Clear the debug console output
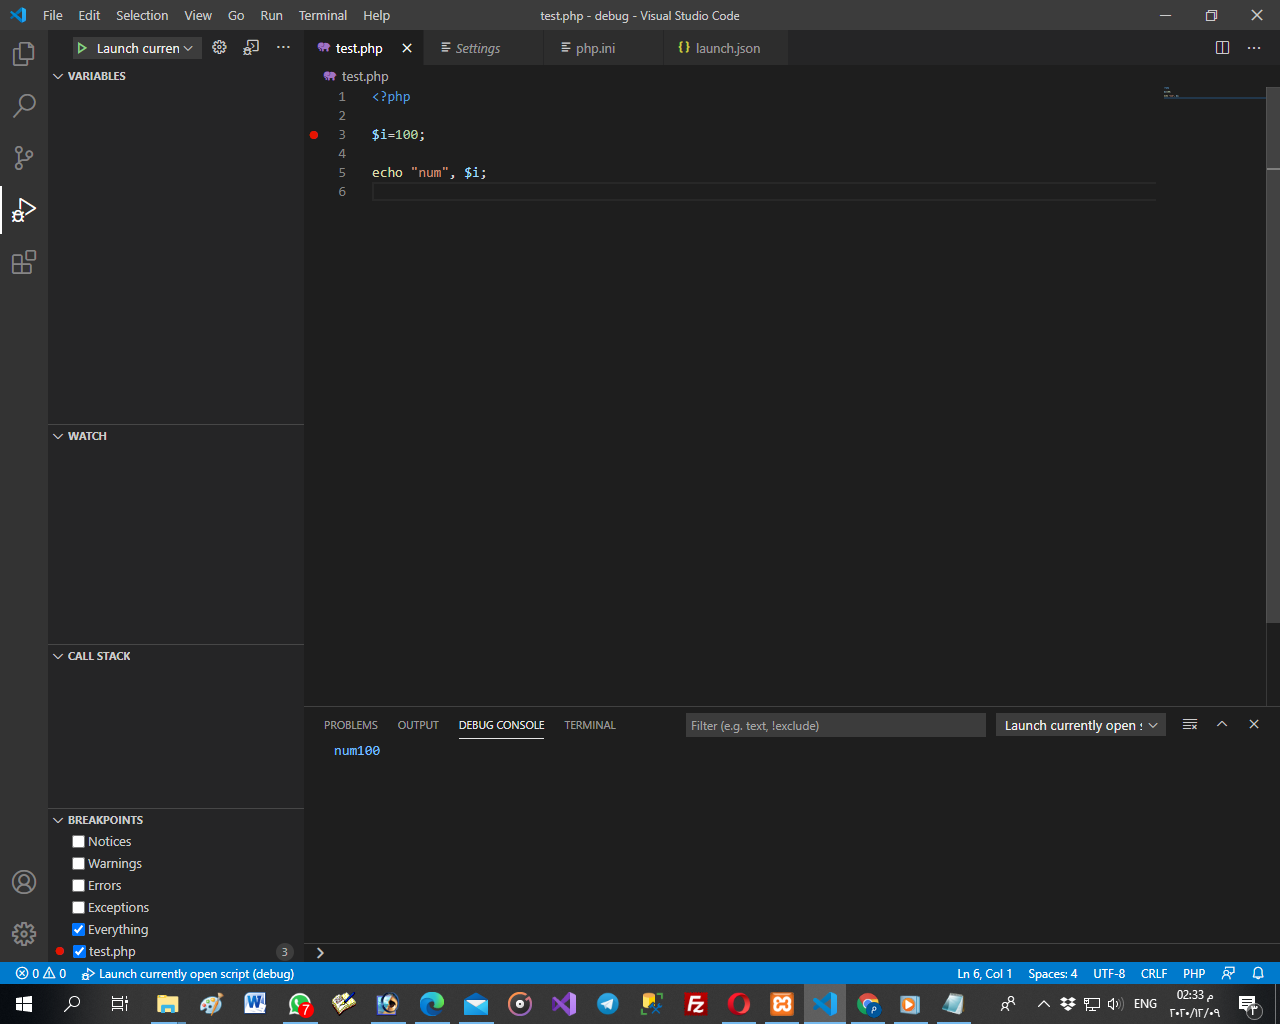 1190,725
